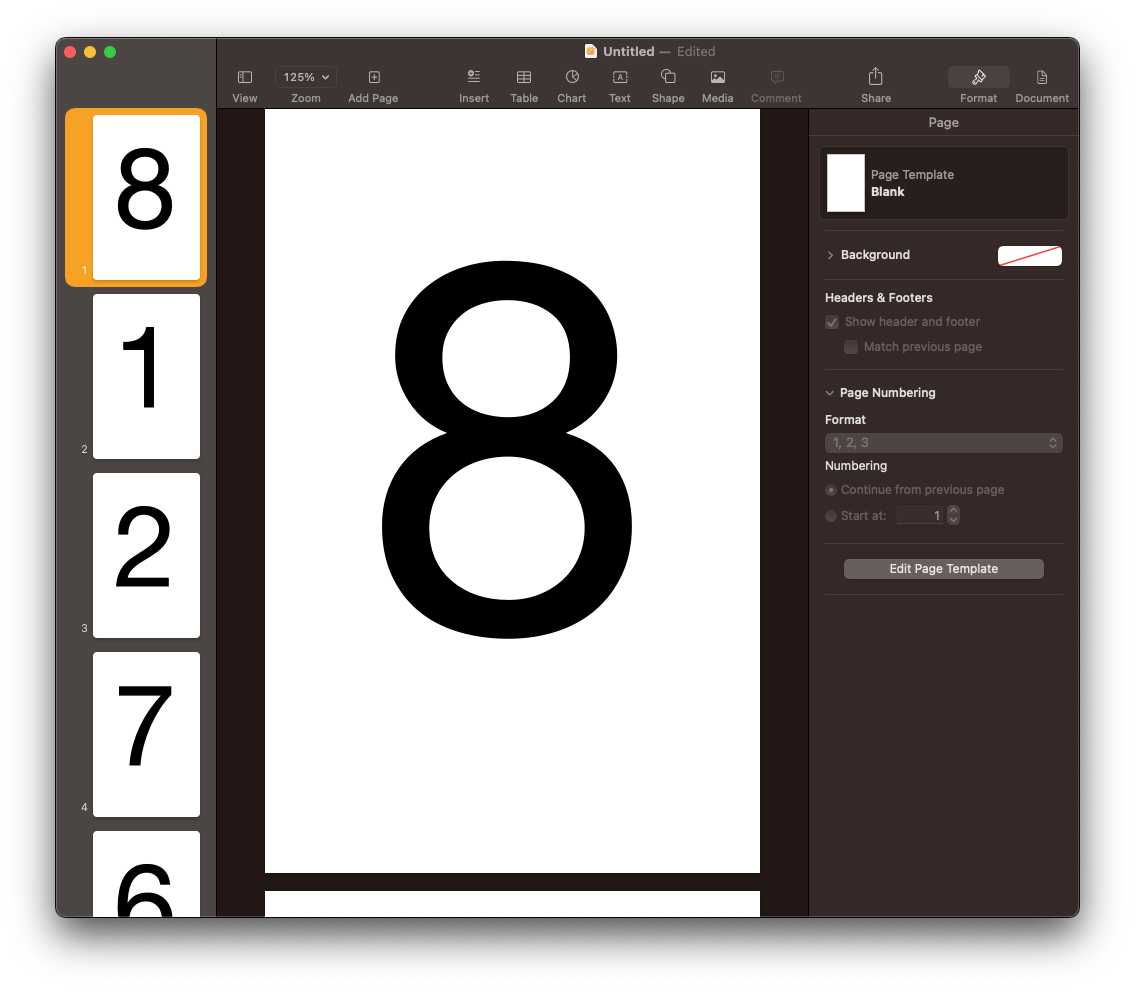Click the Page Template Blank selector
The image size is (1135, 991).
pos(943,182)
